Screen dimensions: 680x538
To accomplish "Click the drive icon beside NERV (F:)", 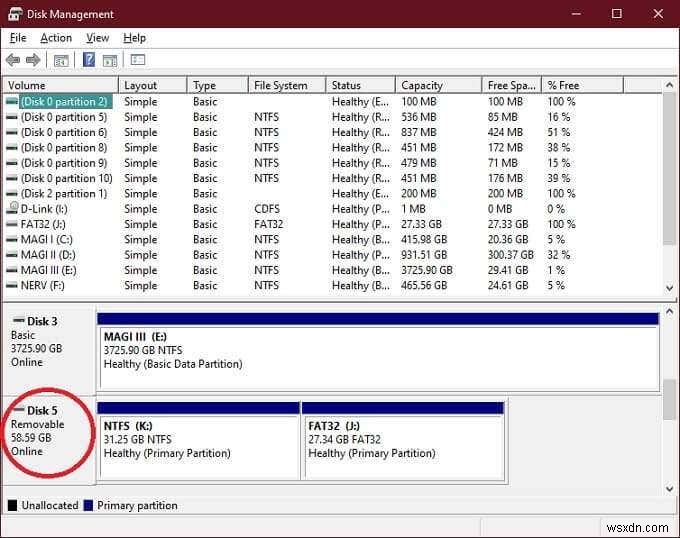I will 12,286.
